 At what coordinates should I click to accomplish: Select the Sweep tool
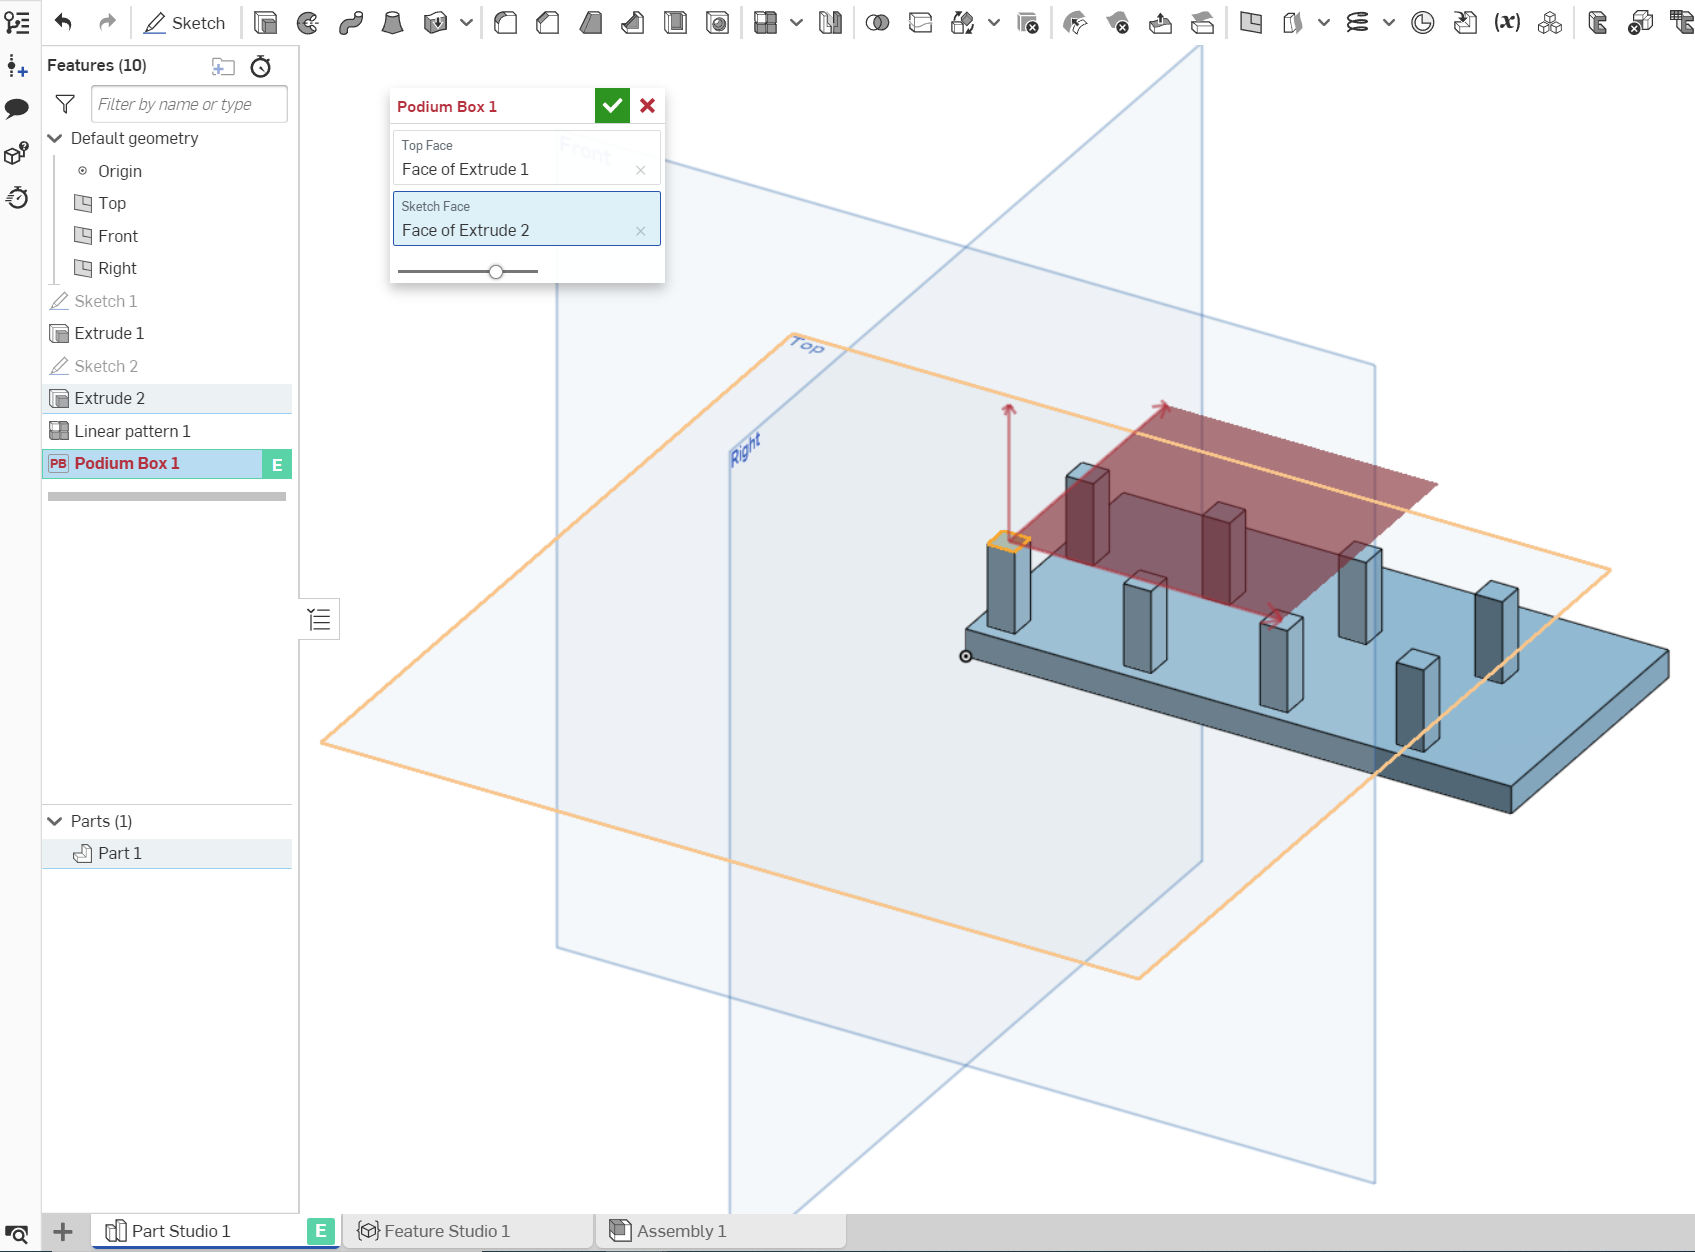tap(350, 22)
